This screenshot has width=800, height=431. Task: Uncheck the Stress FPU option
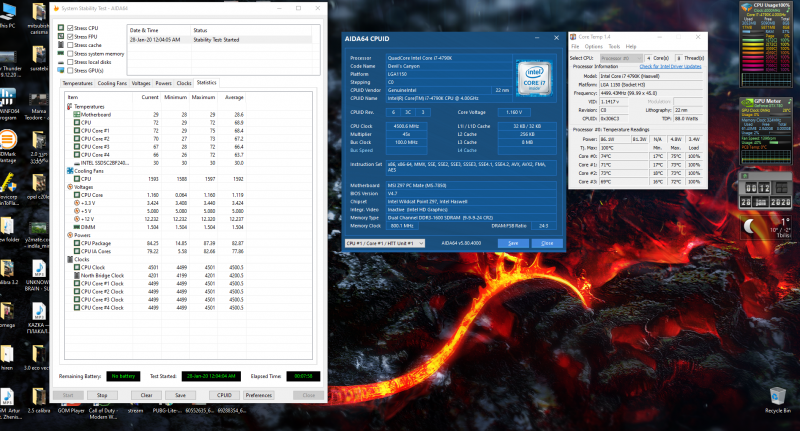pyautogui.click(x=70, y=37)
